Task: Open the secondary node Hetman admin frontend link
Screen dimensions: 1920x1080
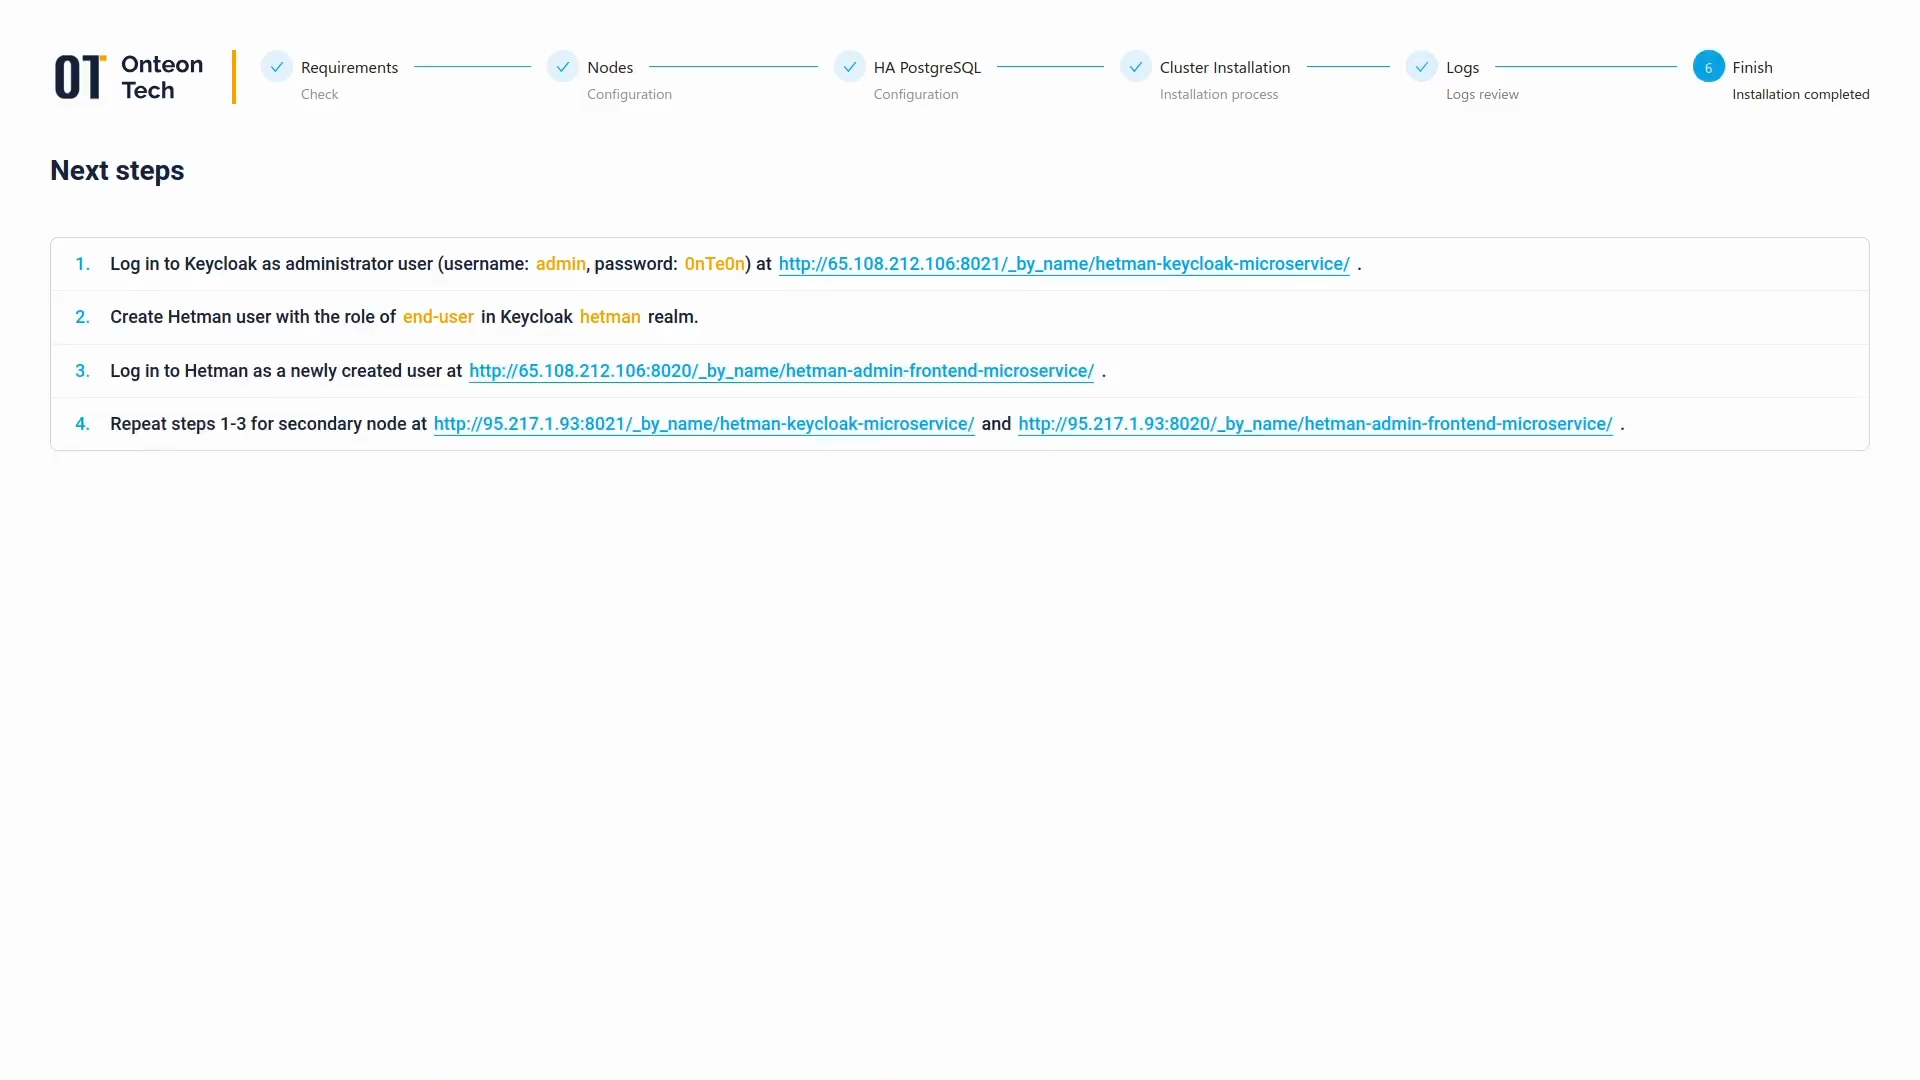Action: [x=1314, y=423]
